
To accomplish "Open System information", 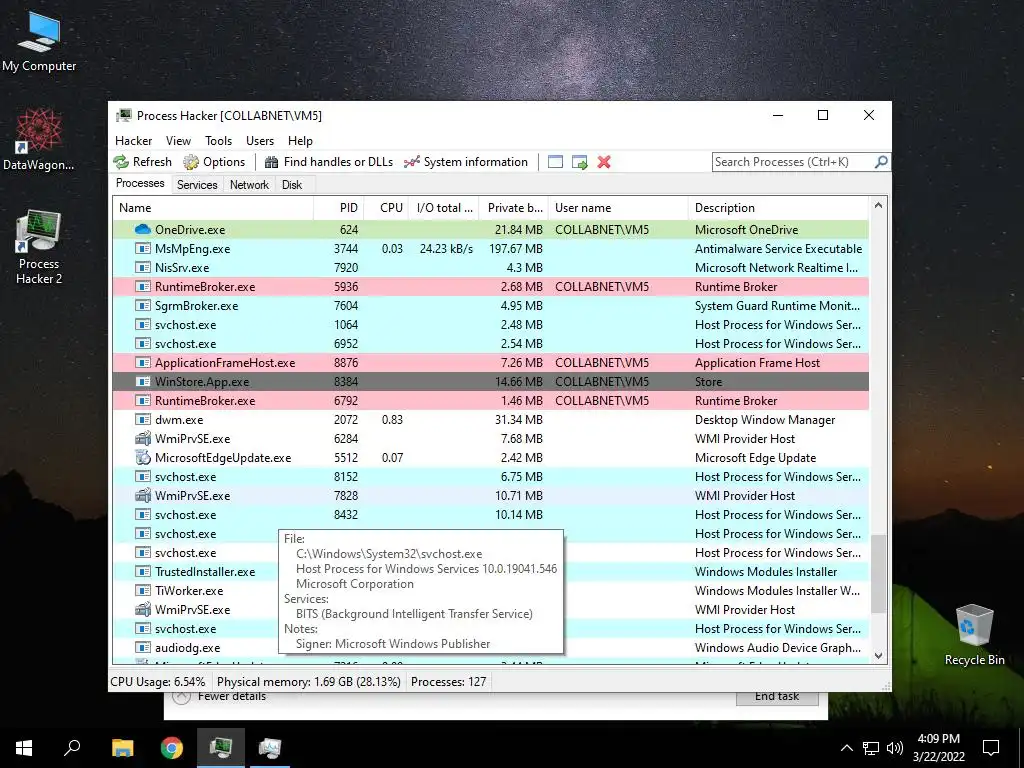I will tap(466, 162).
